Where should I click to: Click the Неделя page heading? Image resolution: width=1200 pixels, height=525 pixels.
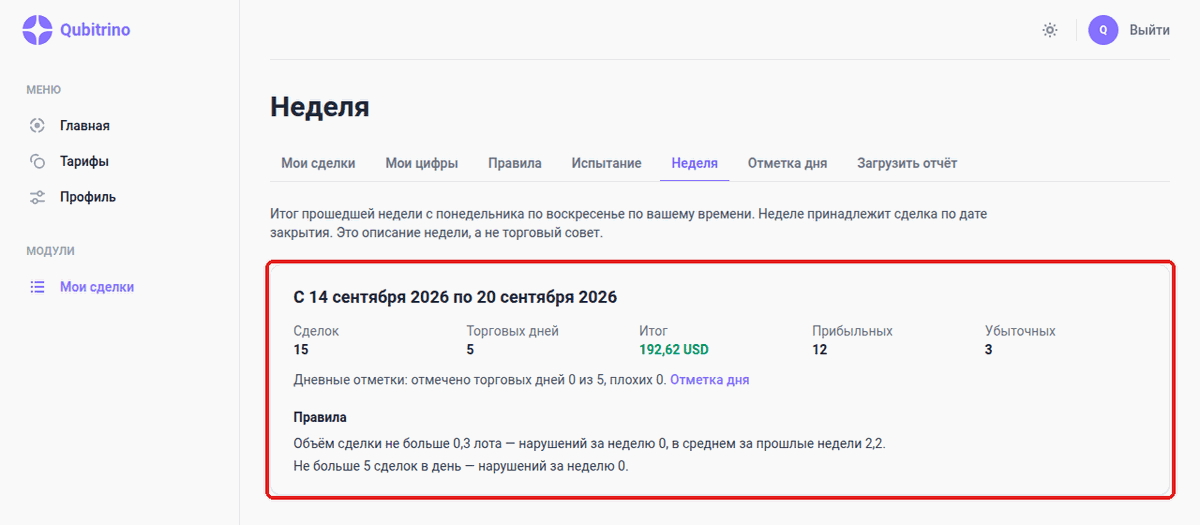[x=320, y=107]
